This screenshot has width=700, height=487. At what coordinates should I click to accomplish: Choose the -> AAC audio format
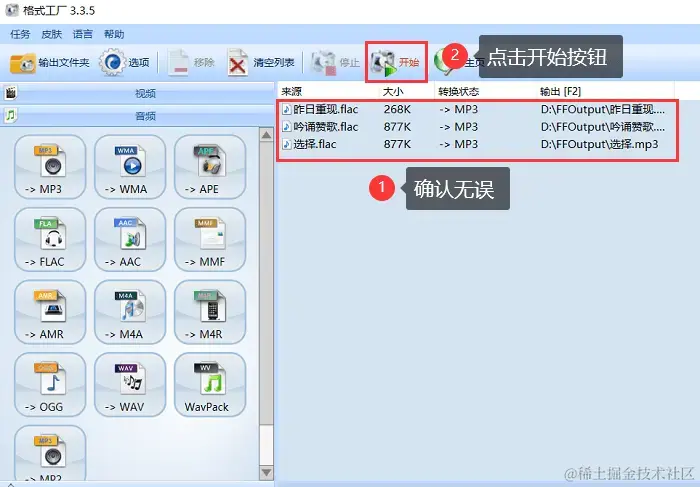(130, 239)
